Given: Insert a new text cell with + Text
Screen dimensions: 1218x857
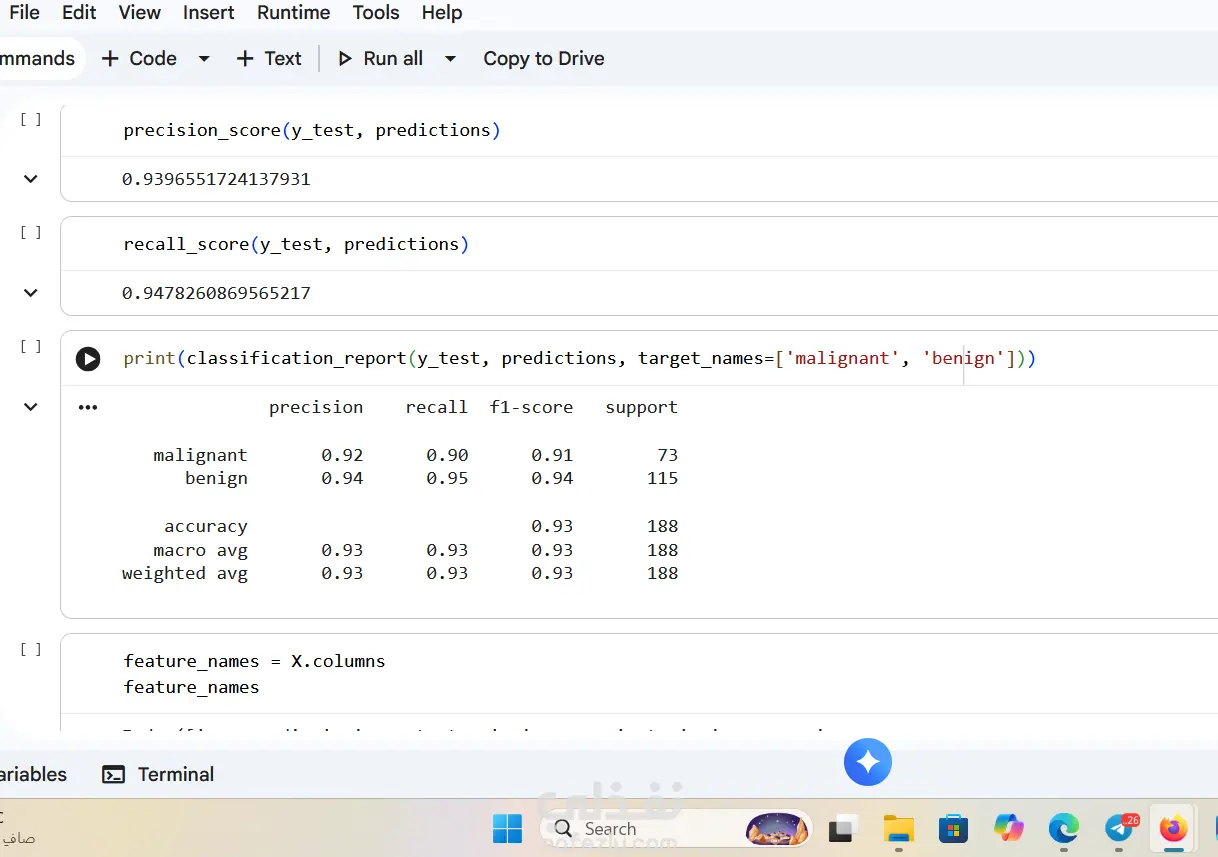Looking at the screenshot, I should [268, 58].
